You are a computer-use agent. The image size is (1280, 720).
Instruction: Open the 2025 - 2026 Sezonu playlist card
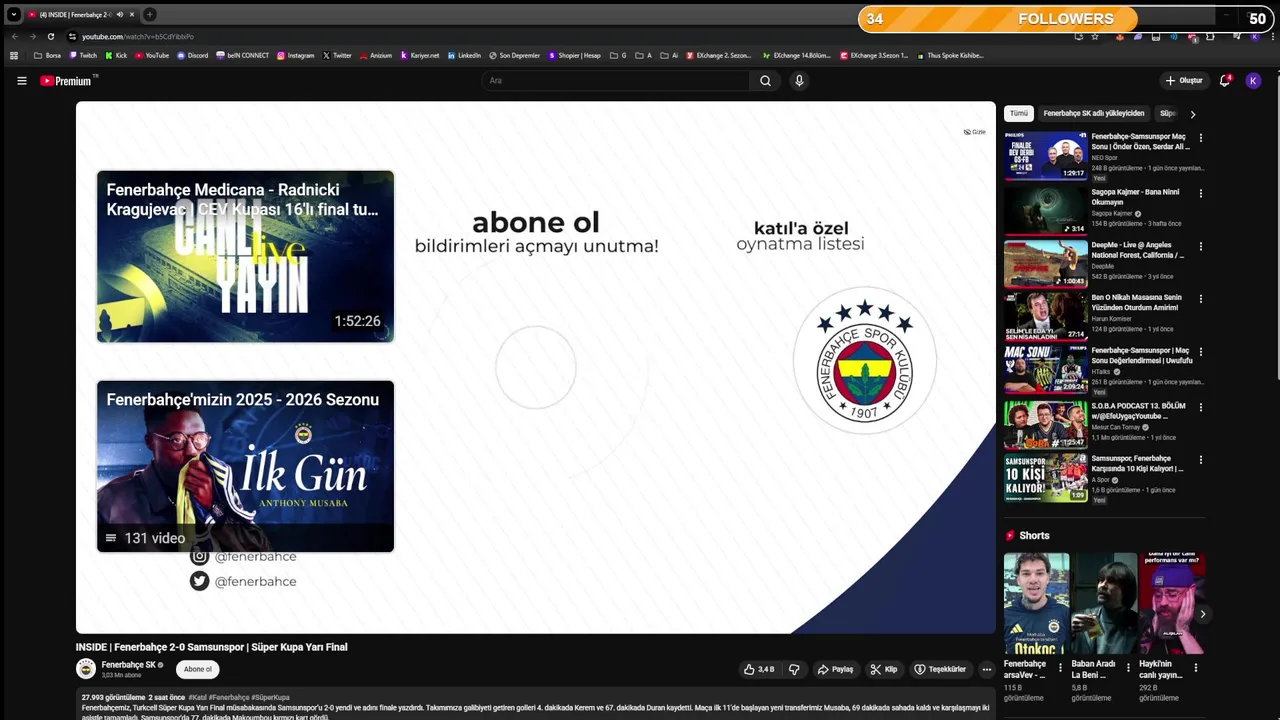point(245,466)
